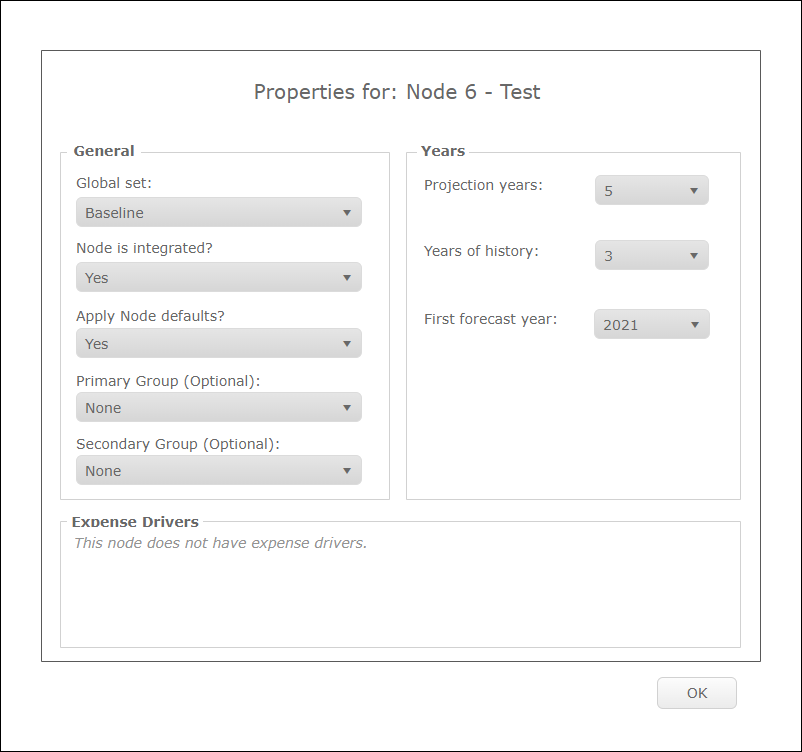Open the dropdown showing Baseline
This screenshot has width=802, height=752.
point(218,213)
